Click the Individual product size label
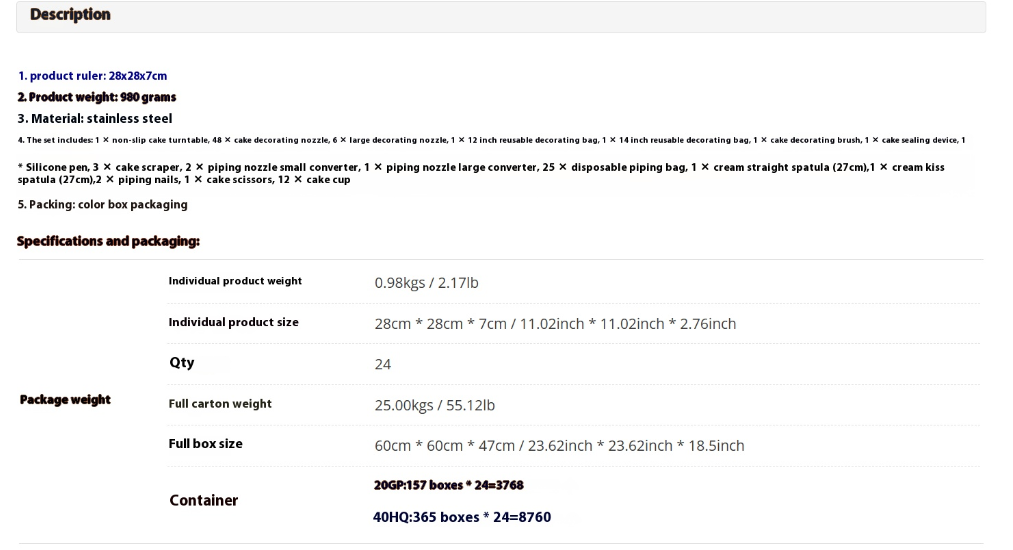 pyautogui.click(x=233, y=322)
